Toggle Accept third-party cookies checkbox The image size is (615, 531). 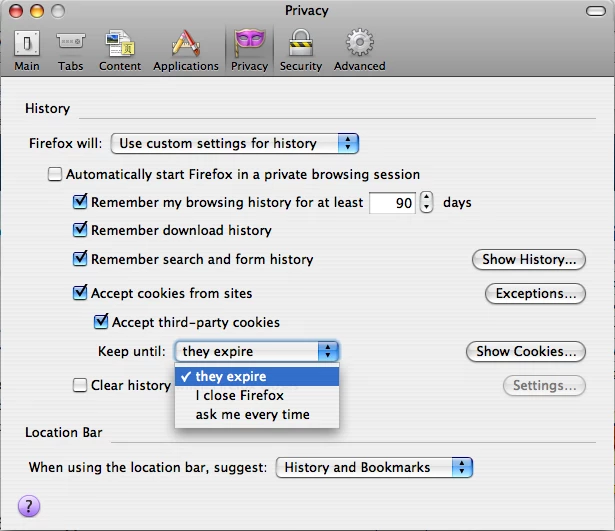click(101, 322)
